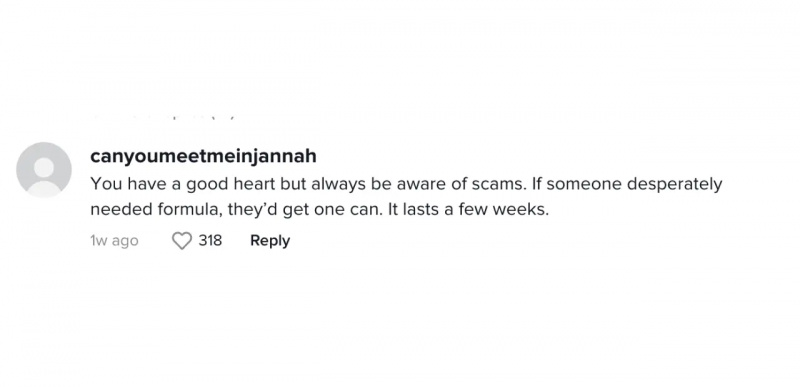Select the first line of comment text

coord(406,184)
